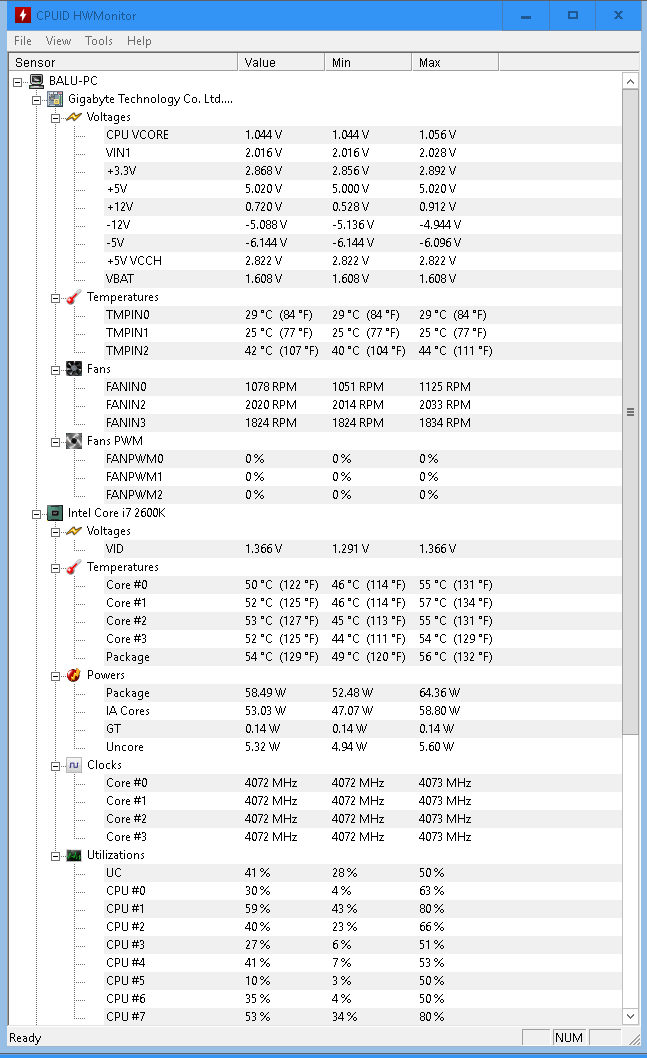The width and height of the screenshot is (647, 1058).
Task: Open the Help menu
Action: click(139, 40)
